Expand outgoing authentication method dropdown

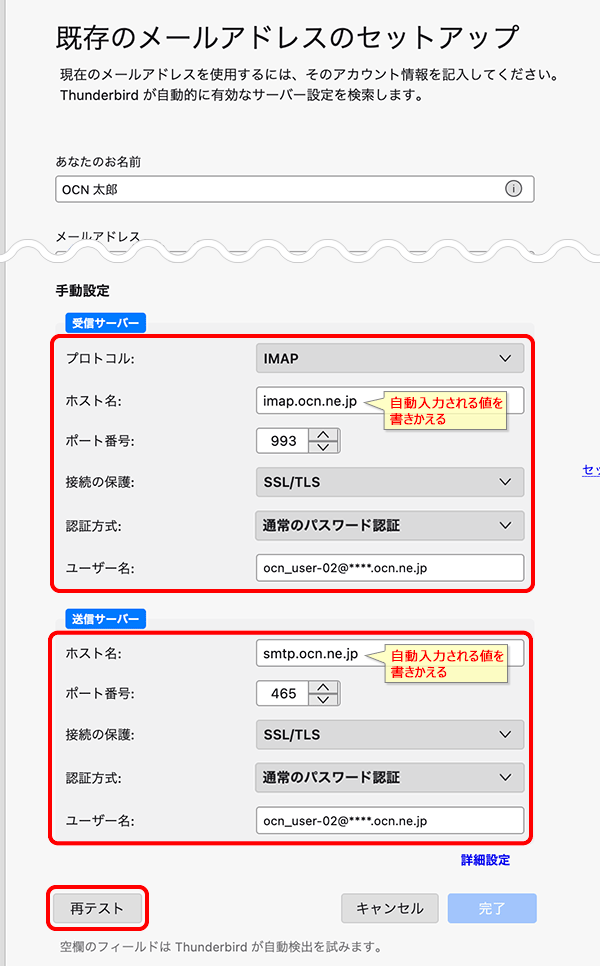[390, 777]
